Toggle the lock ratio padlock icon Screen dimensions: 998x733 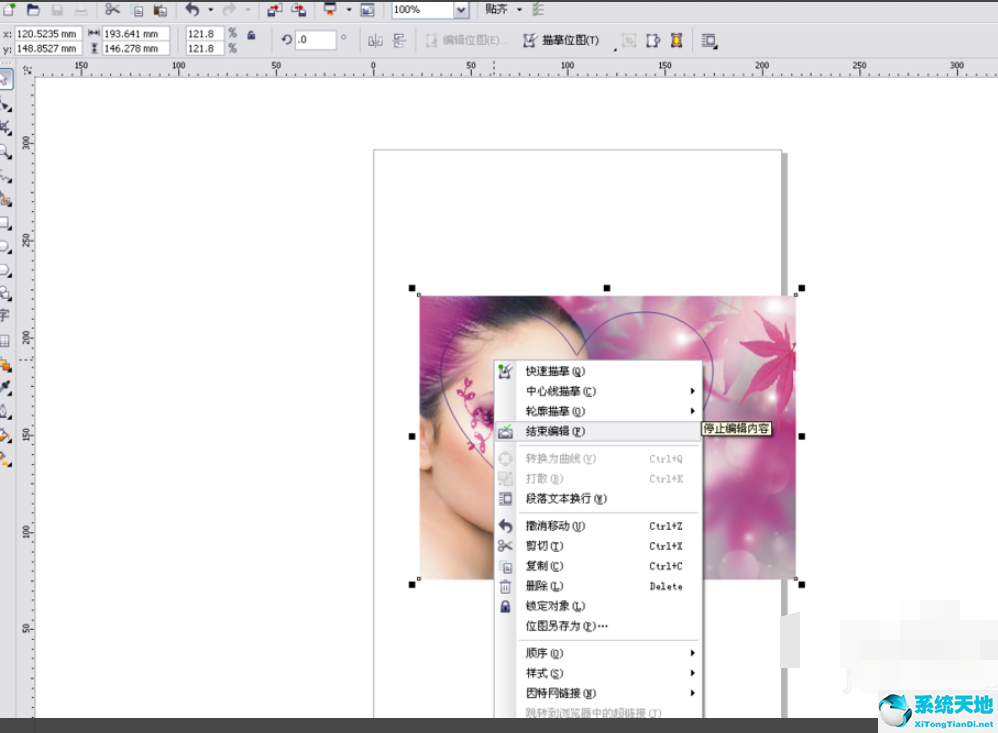point(251,35)
